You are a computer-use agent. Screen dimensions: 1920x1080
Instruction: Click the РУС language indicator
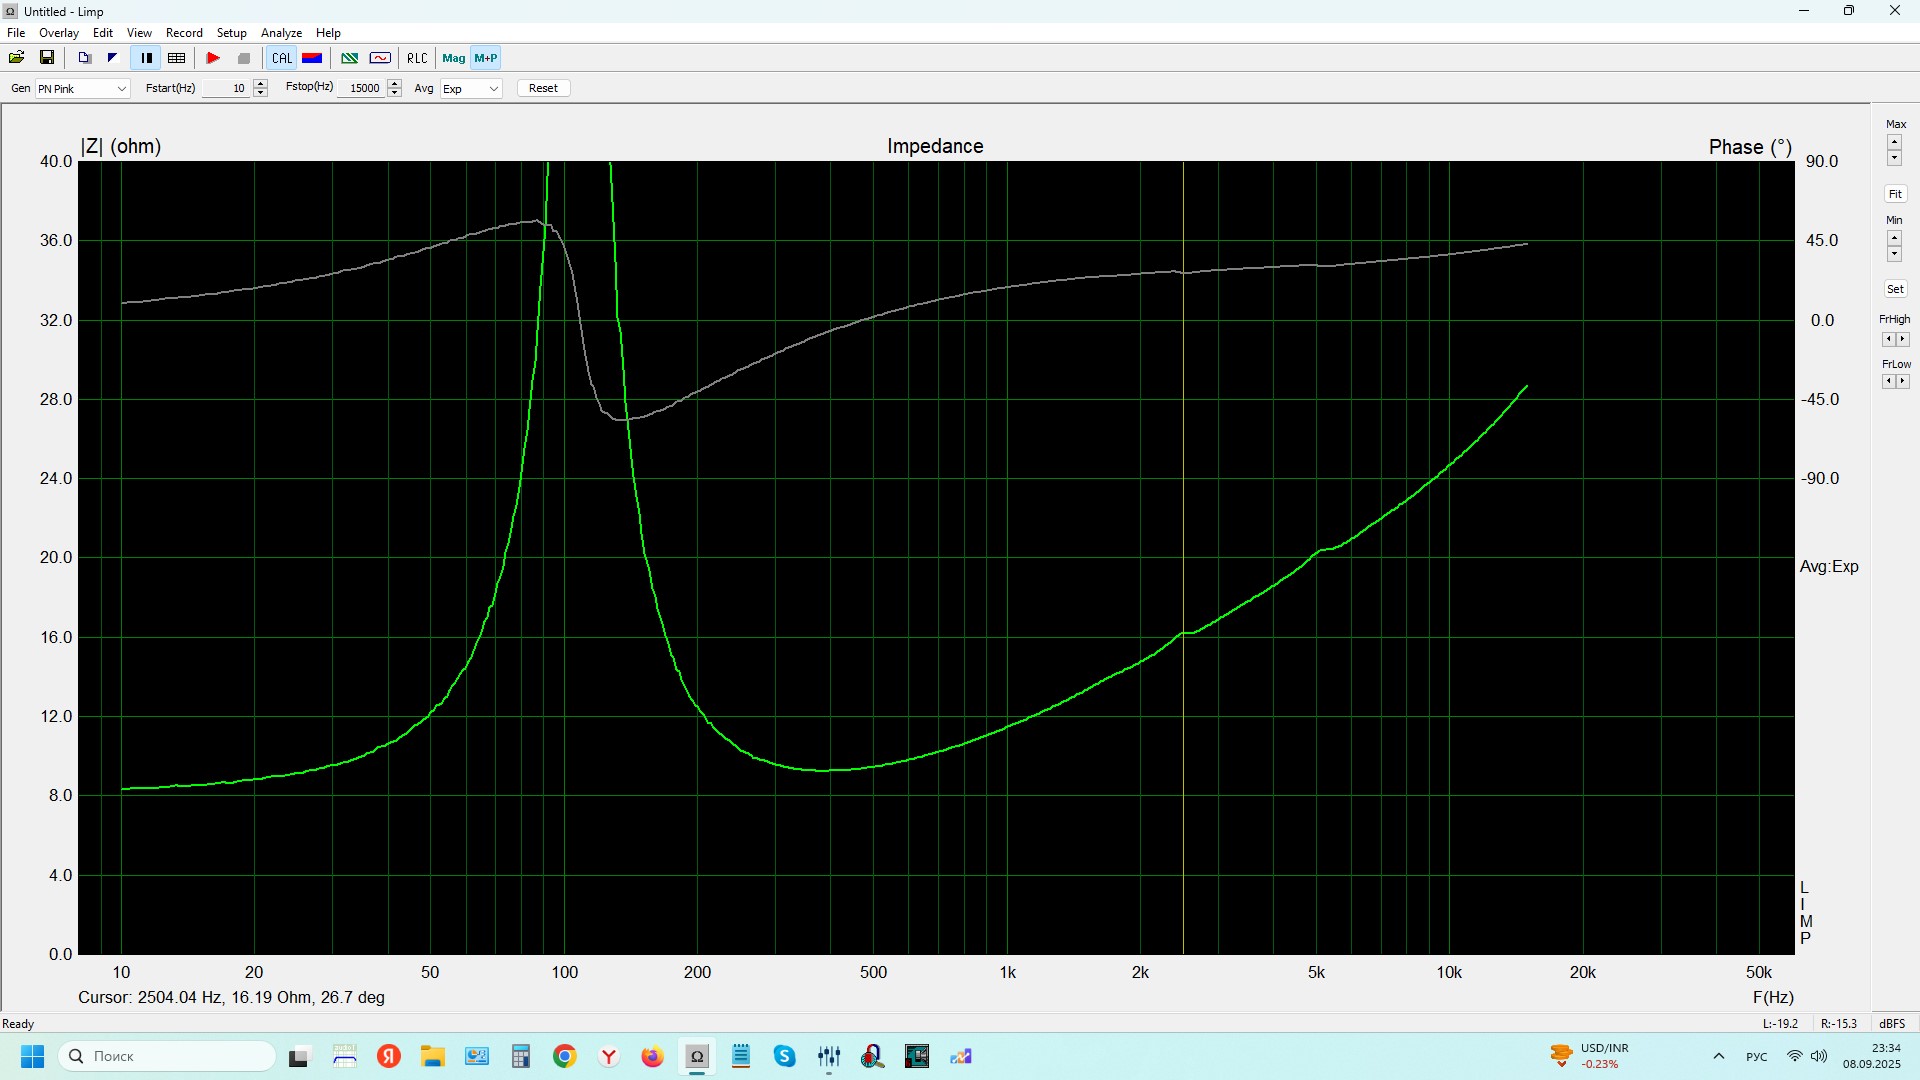pos(1756,1056)
